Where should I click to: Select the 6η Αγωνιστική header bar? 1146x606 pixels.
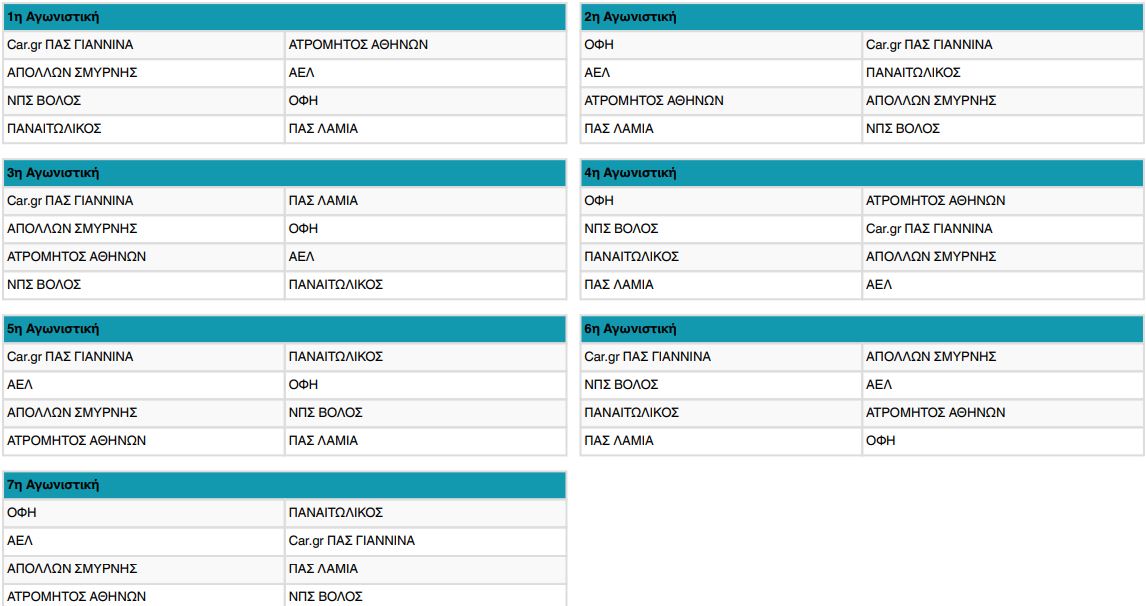[x=862, y=329]
